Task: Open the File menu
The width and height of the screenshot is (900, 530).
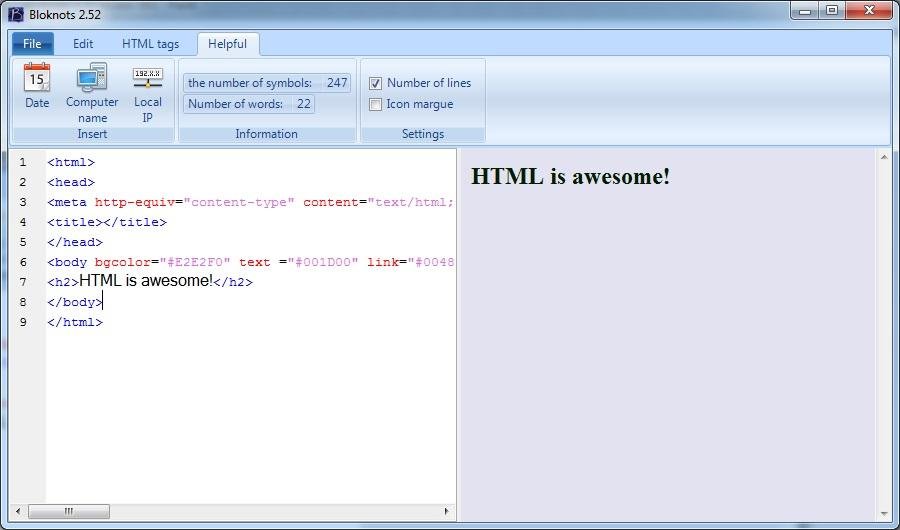Action: click(32, 44)
